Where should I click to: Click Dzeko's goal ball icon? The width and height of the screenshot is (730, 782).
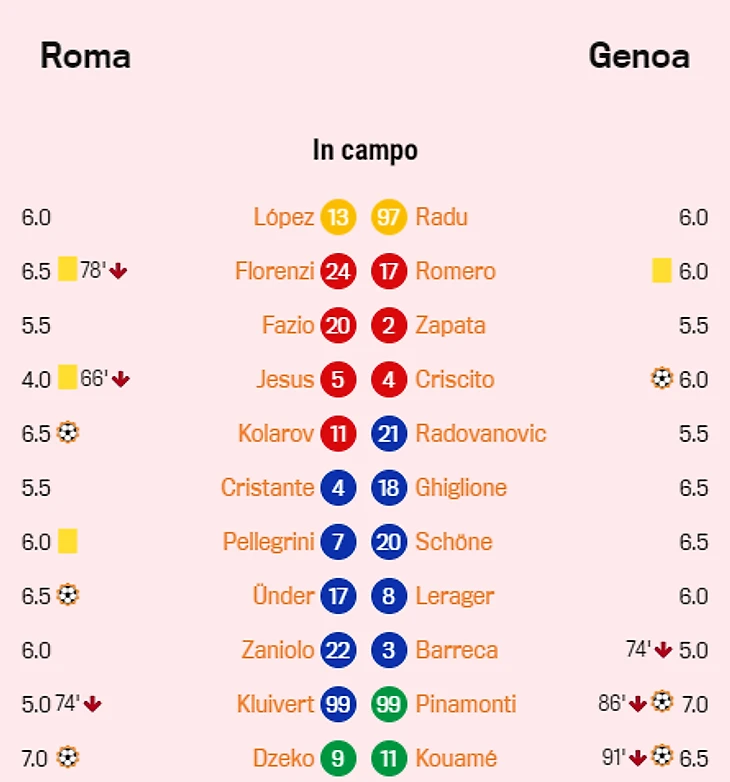click(68, 757)
